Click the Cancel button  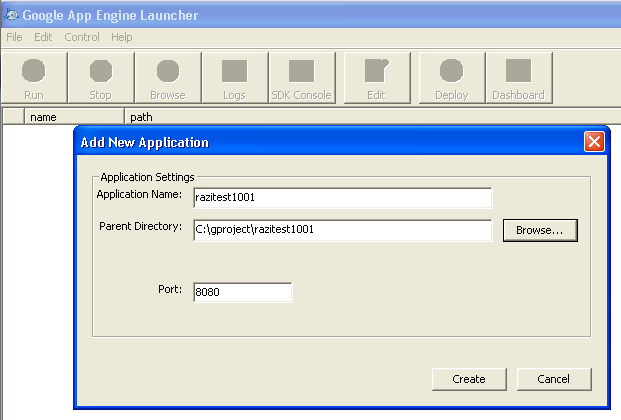pyautogui.click(x=554, y=379)
